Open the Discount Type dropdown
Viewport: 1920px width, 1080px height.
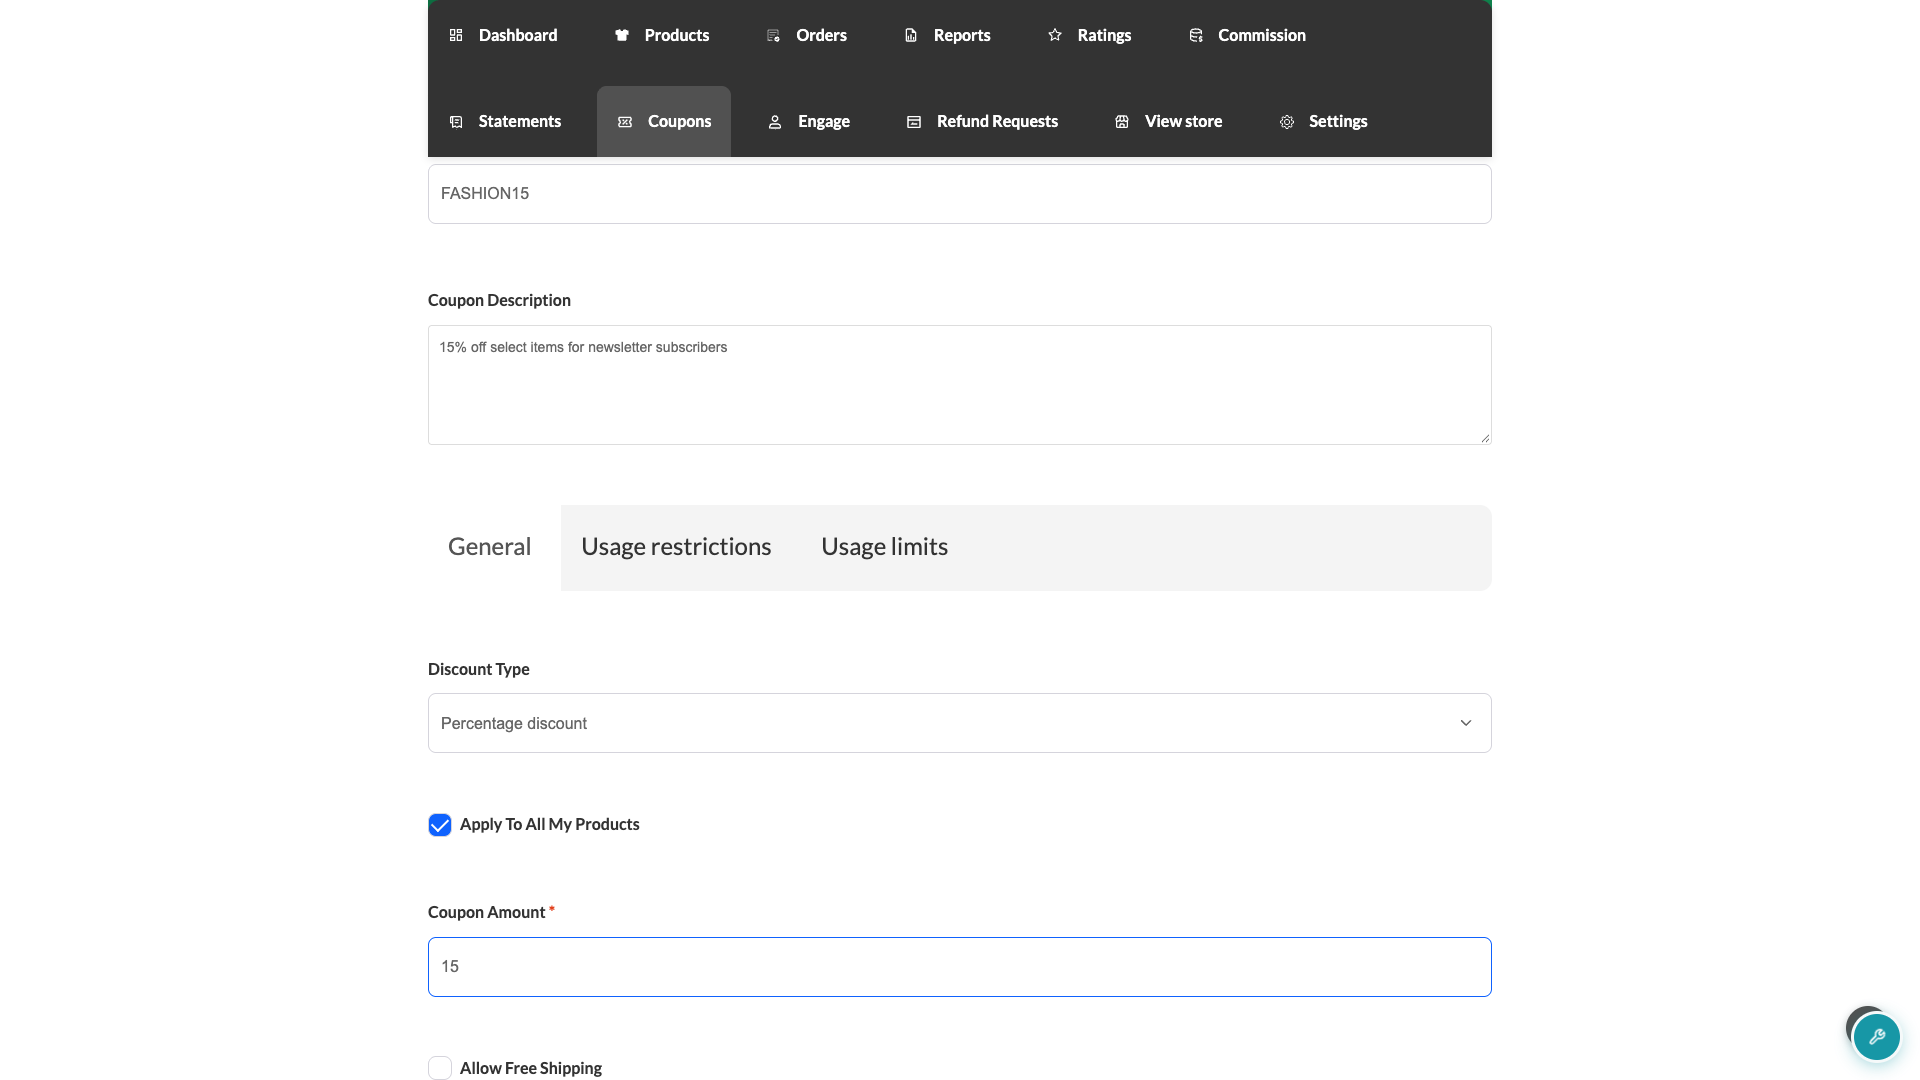[960, 723]
